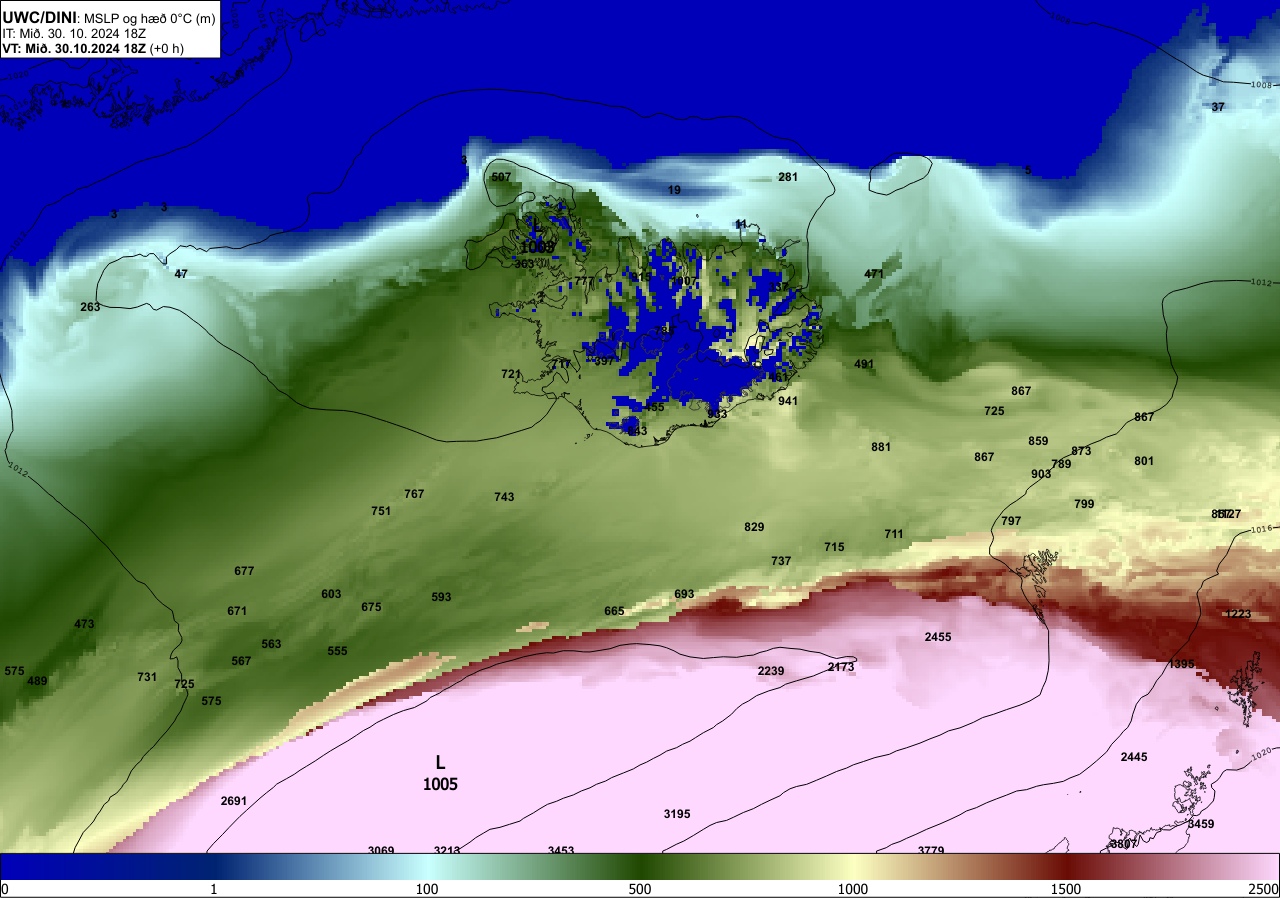Screen dimensions: 1280x898
Task: Click the 677 value
Action: (244, 571)
